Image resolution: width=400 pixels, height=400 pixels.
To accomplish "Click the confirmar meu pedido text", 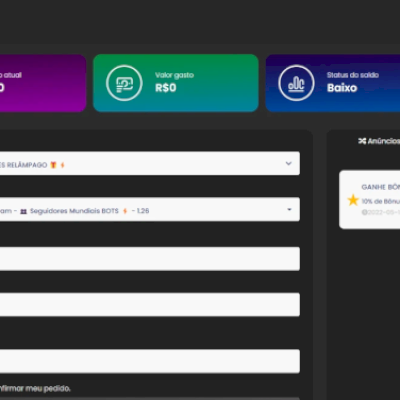I will coord(35,388).
